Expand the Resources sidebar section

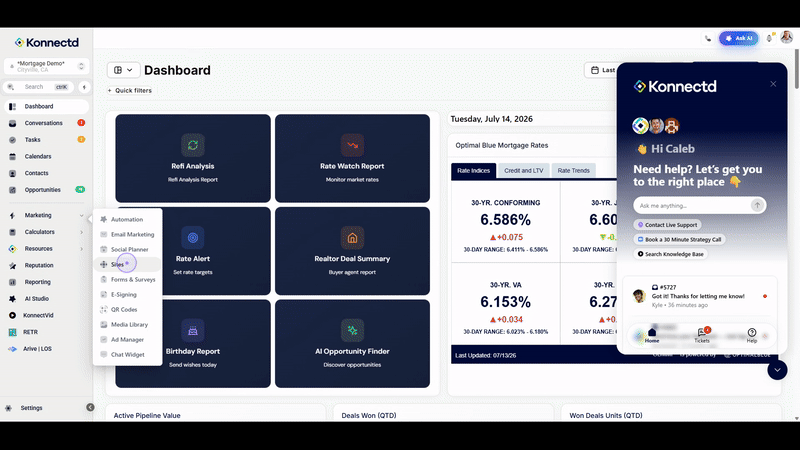pos(46,248)
